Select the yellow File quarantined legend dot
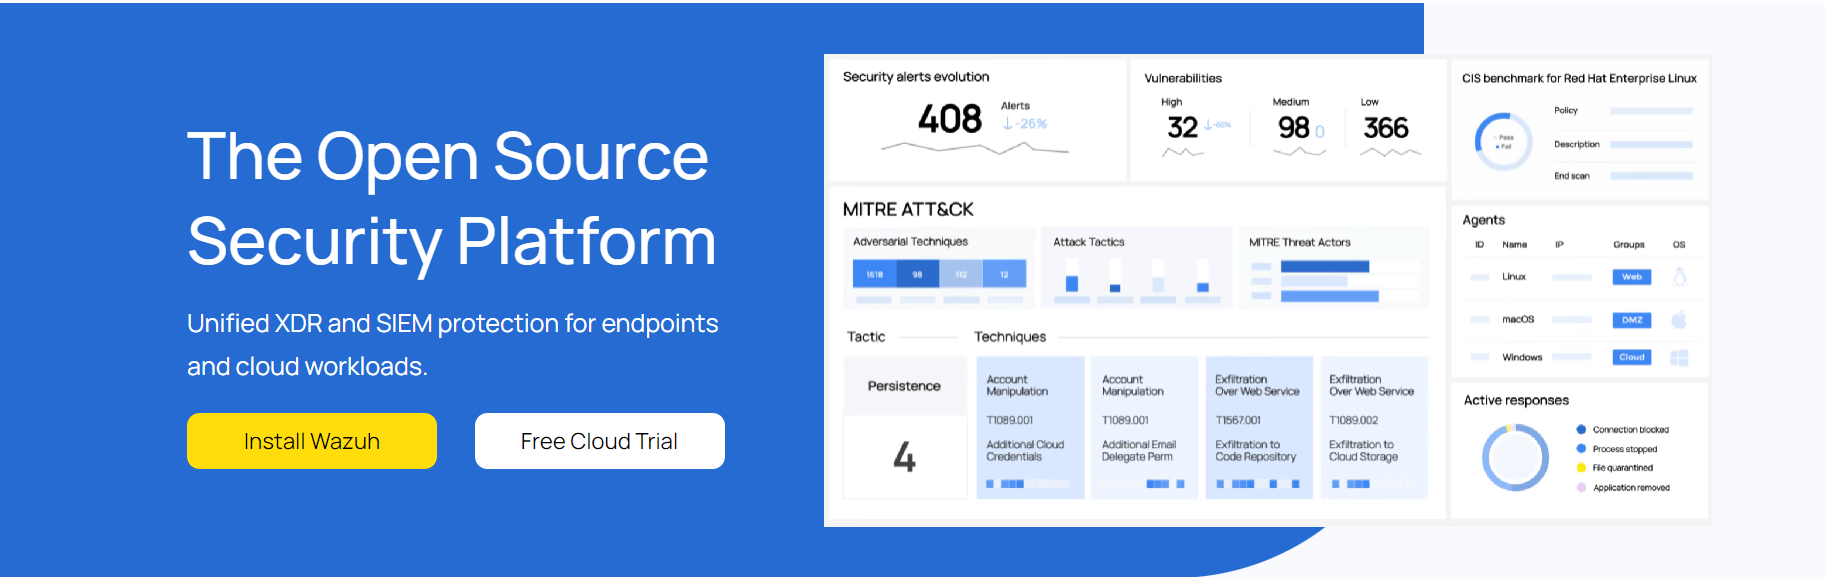 pos(1581,467)
